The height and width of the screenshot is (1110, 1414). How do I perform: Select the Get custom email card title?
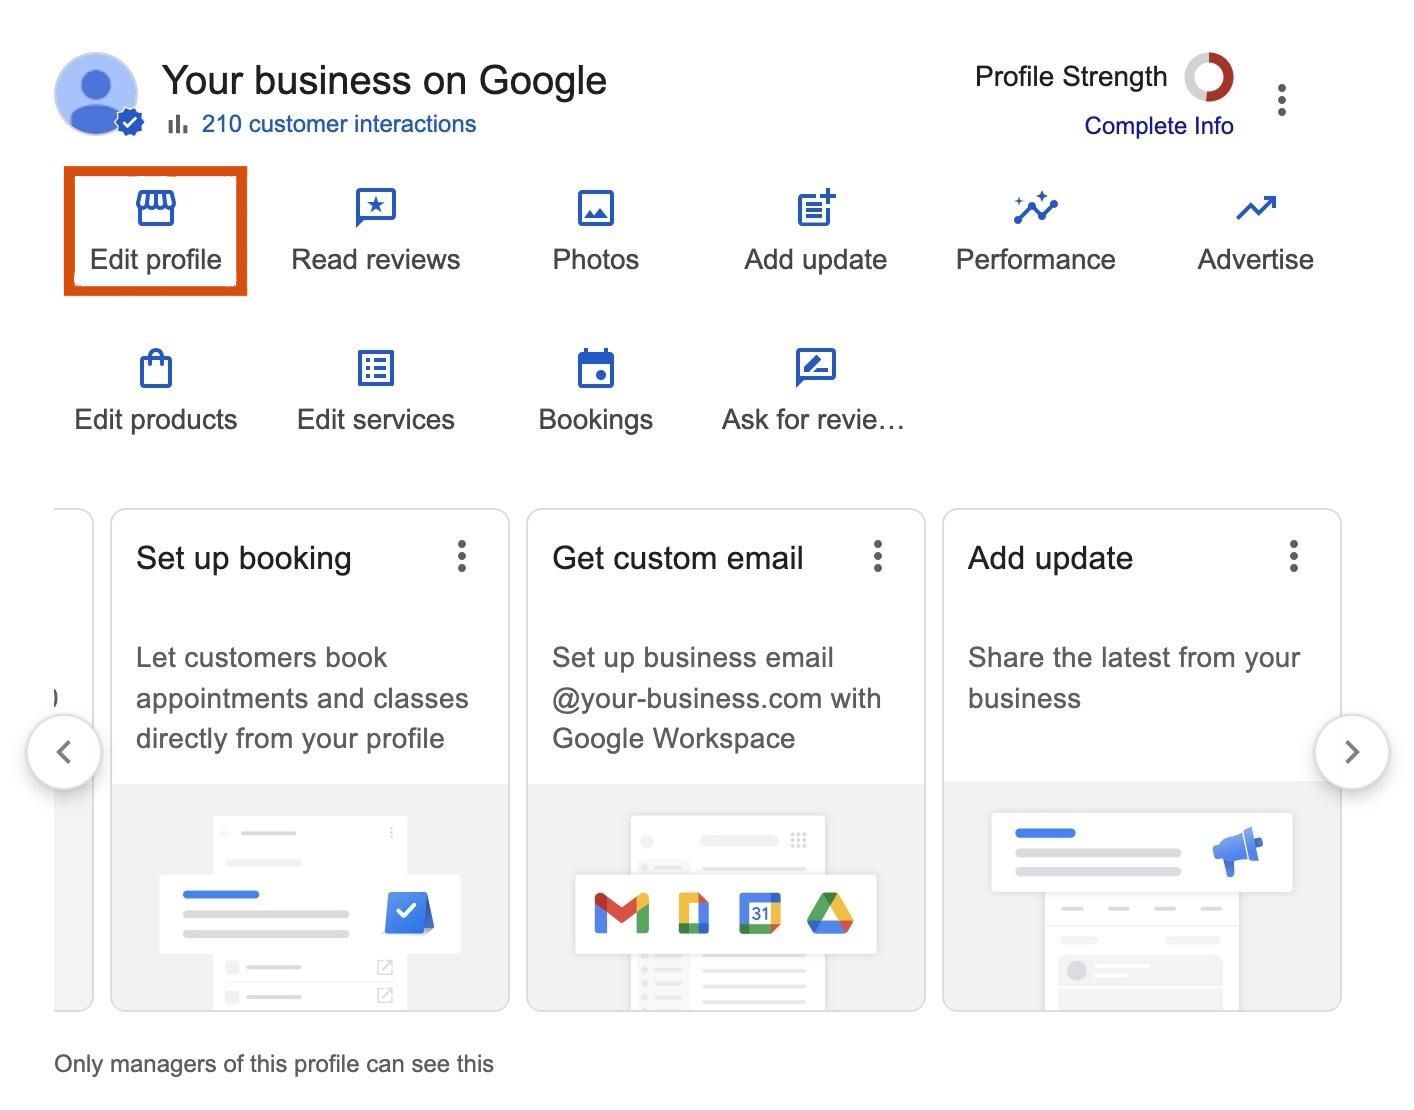coord(678,558)
